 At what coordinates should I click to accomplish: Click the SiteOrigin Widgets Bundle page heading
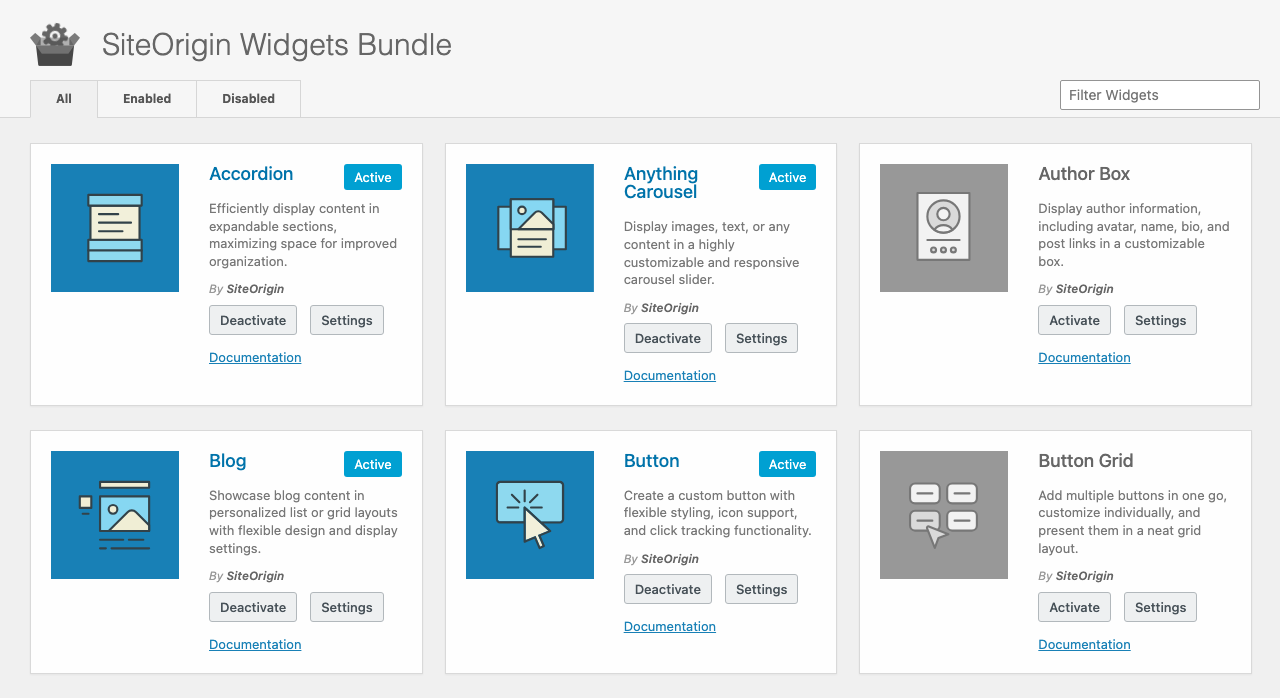tap(277, 45)
